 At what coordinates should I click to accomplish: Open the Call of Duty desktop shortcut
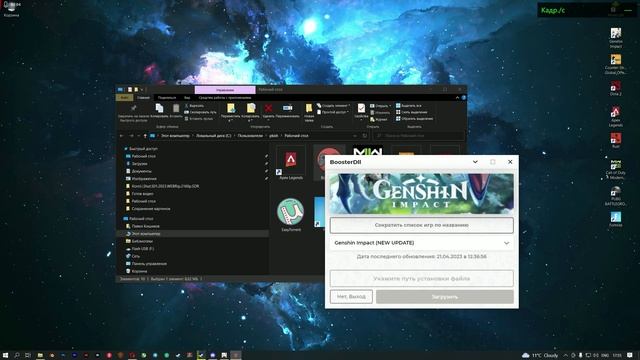(616, 169)
